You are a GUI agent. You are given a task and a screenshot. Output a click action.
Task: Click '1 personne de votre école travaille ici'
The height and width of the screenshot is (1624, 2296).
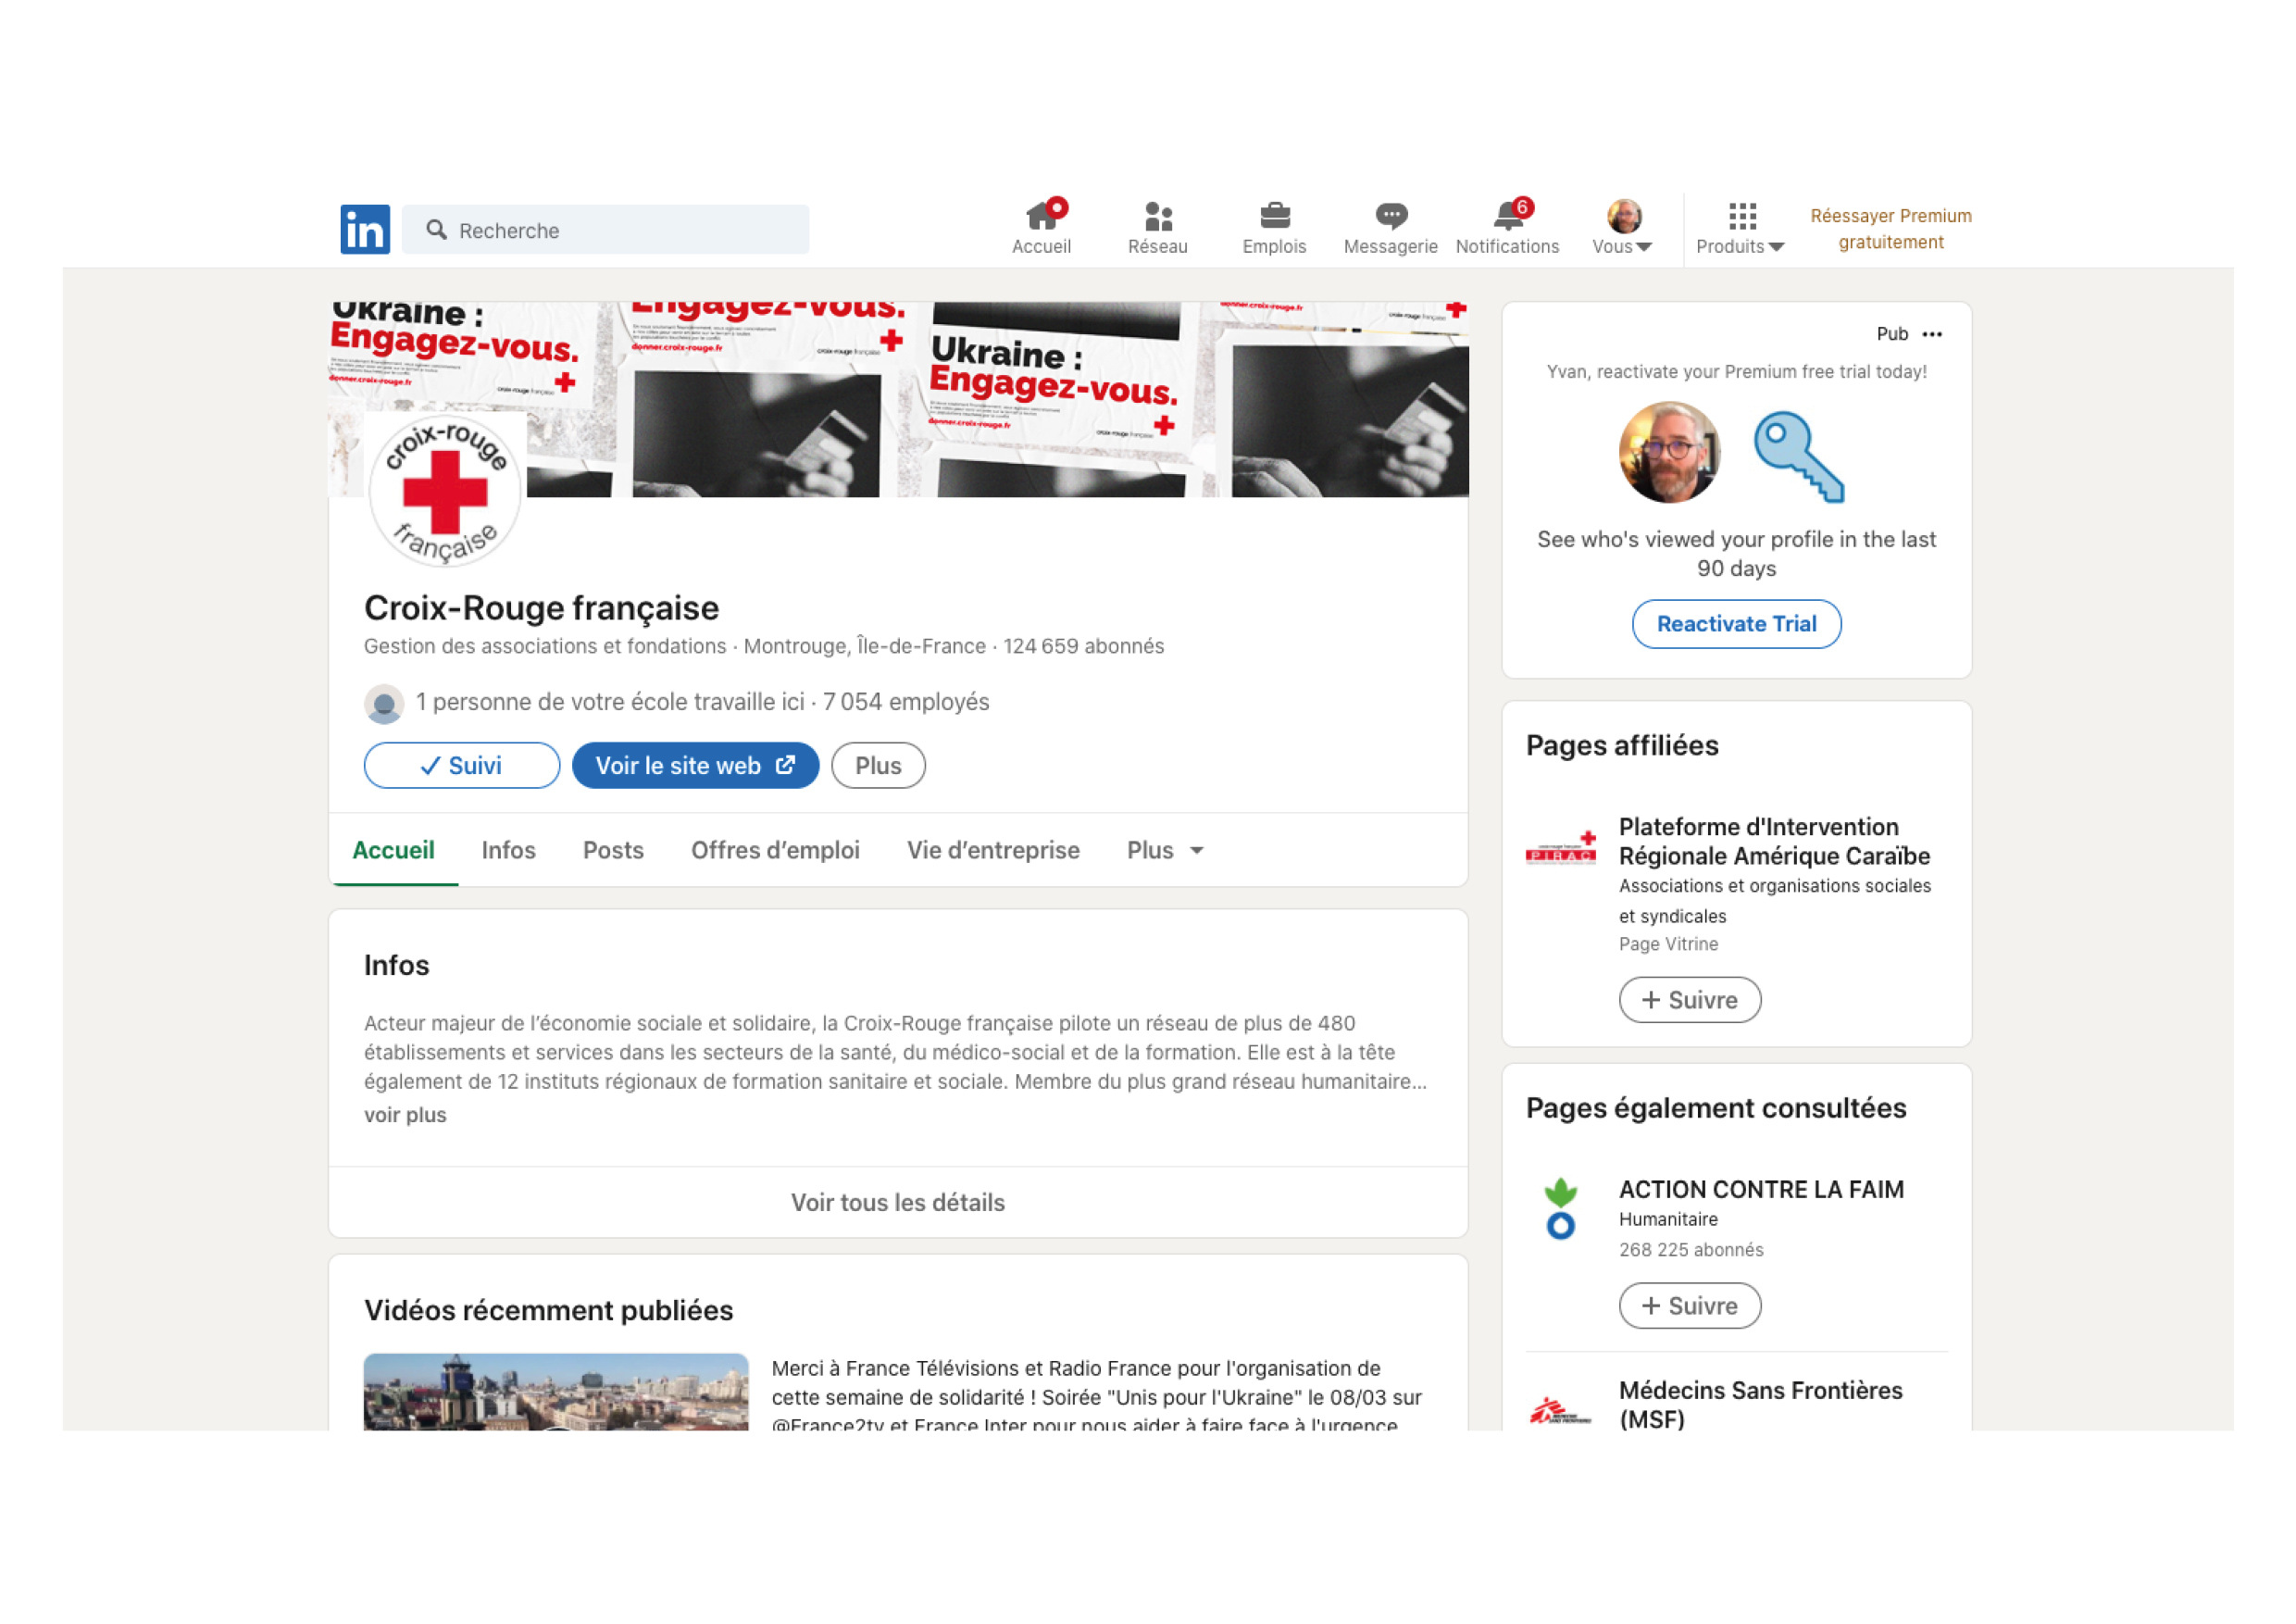tap(610, 703)
